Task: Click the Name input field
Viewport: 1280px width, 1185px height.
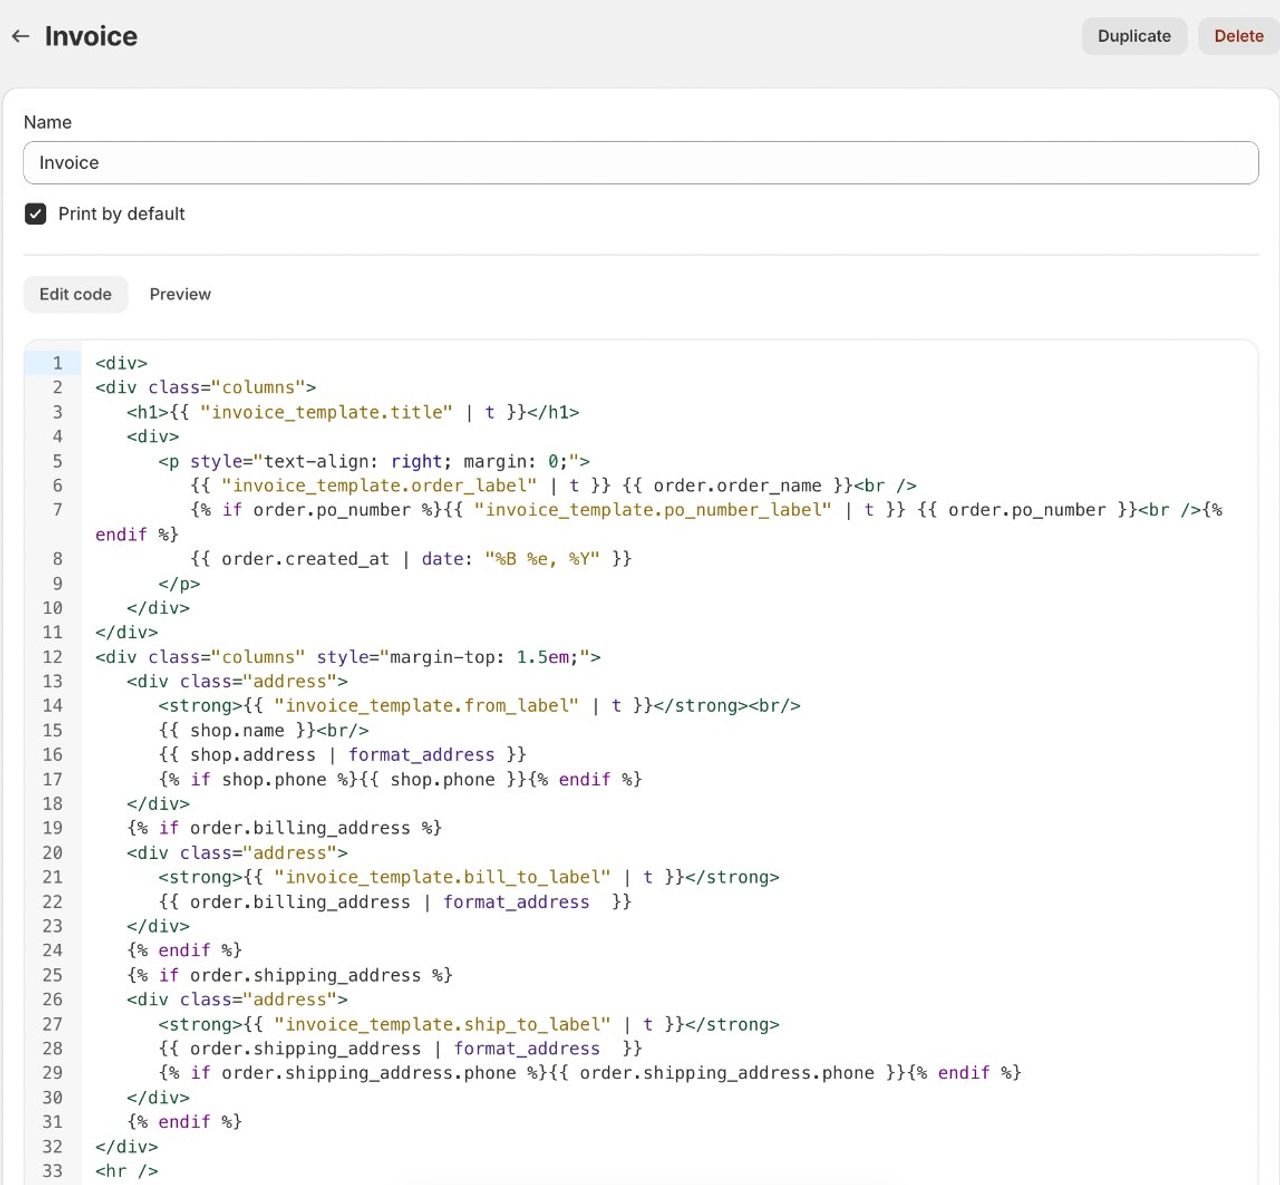Action: (x=640, y=163)
